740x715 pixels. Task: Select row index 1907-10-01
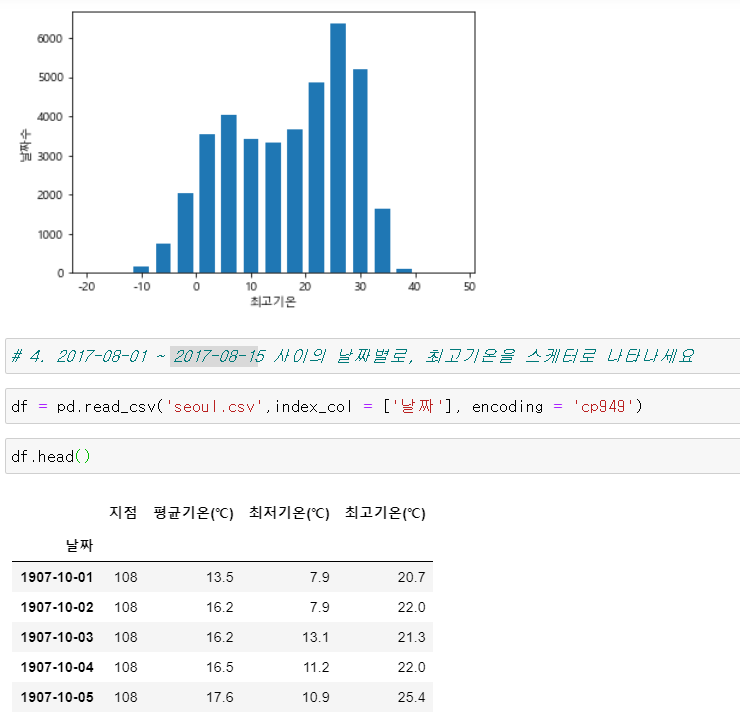click(x=57, y=577)
